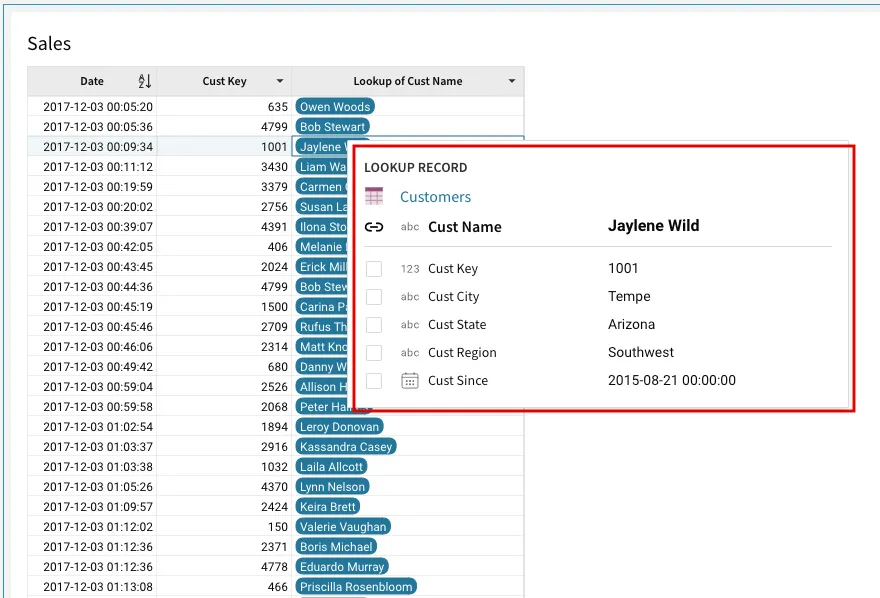Select the Kassandra Casey lookup pill
This screenshot has height=598, width=880.
pos(346,447)
